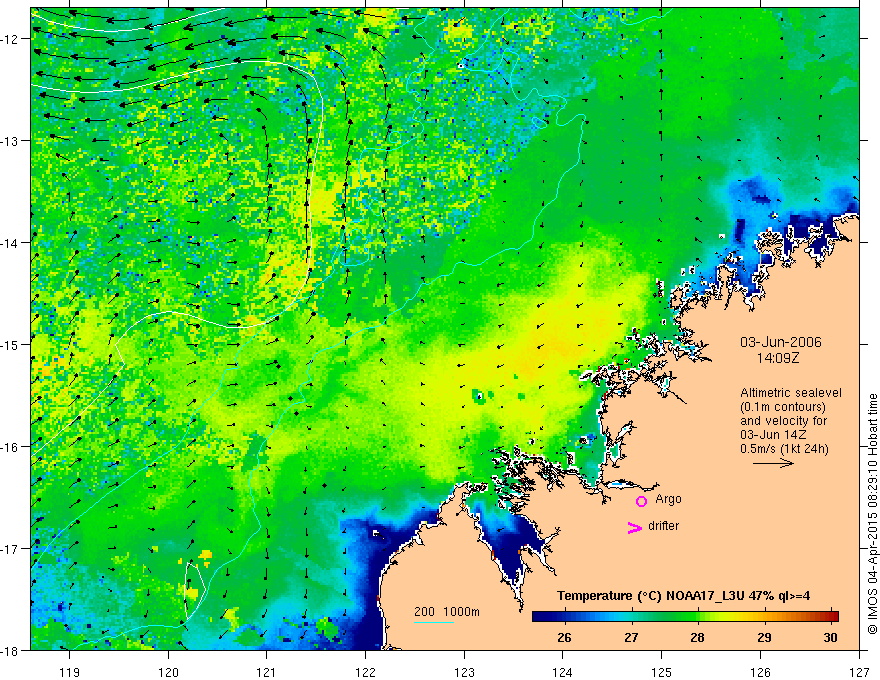The height and width of the screenshot is (680, 880).
Task: Click the longitude axis label '121'
Action: (267, 673)
